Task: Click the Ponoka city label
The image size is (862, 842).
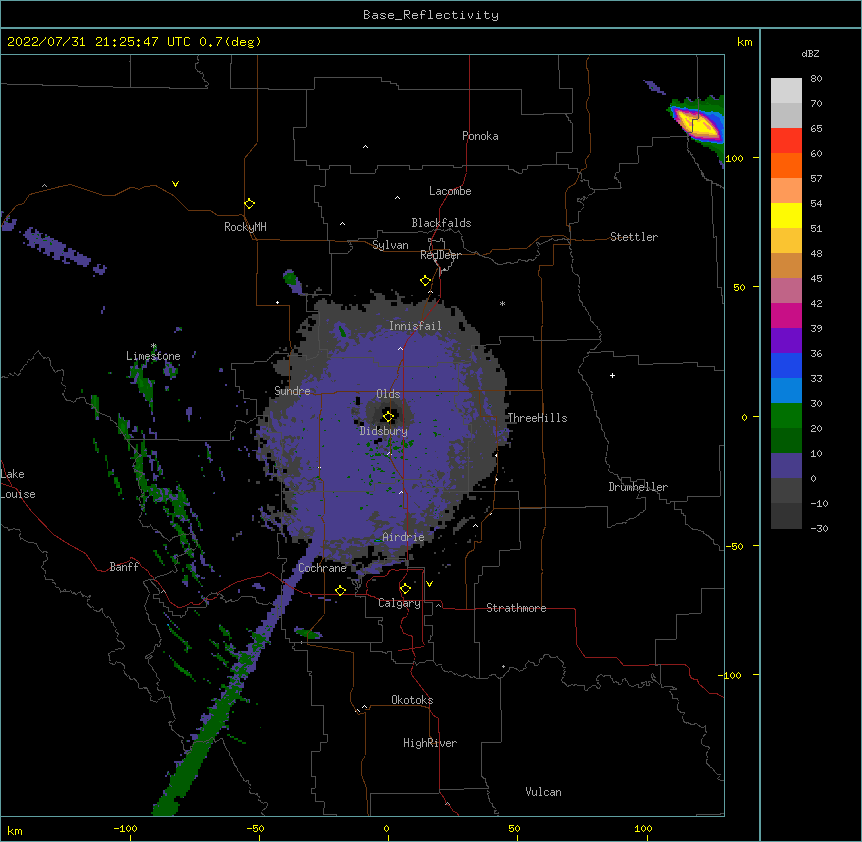Action: 480,136
